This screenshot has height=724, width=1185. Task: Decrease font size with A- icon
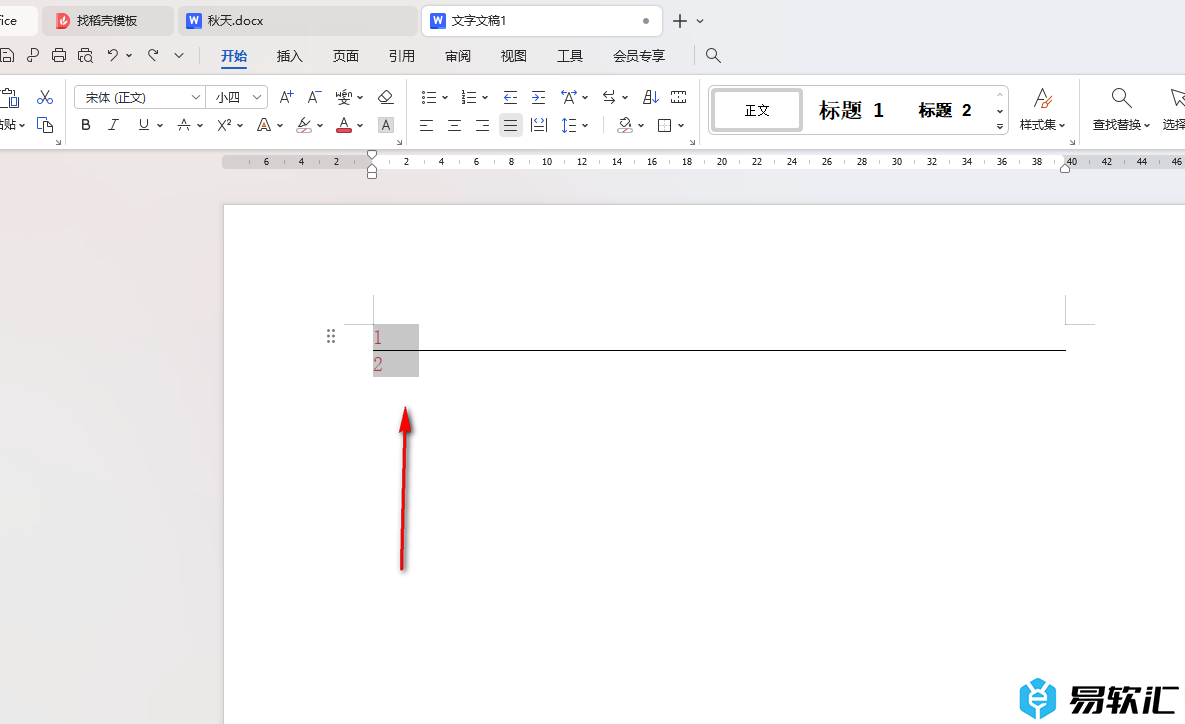coord(314,97)
